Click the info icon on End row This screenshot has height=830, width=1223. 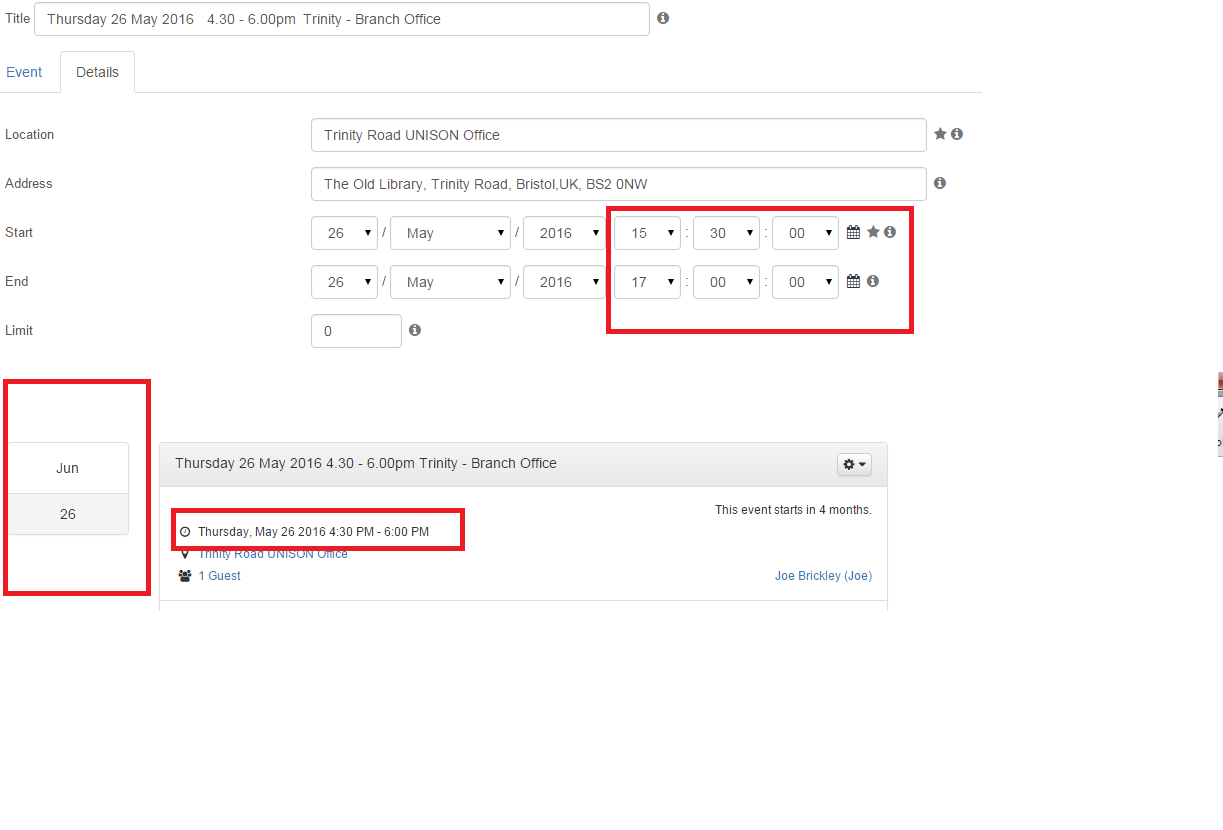pos(873,281)
